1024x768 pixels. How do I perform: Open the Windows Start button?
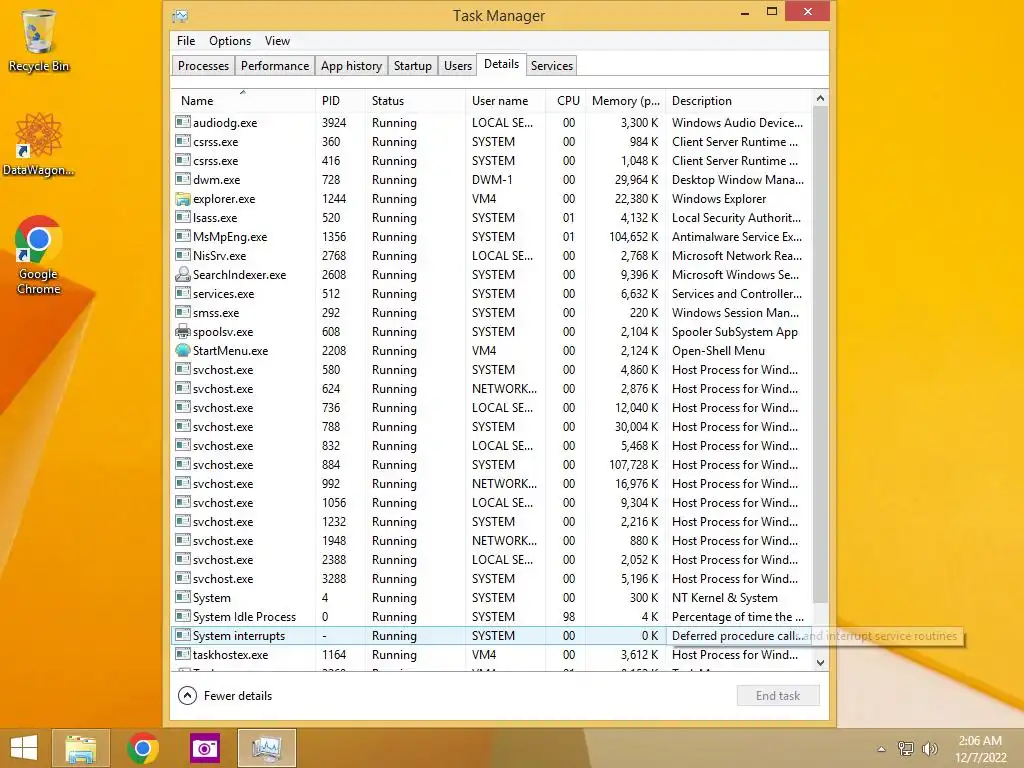[x=24, y=748]
